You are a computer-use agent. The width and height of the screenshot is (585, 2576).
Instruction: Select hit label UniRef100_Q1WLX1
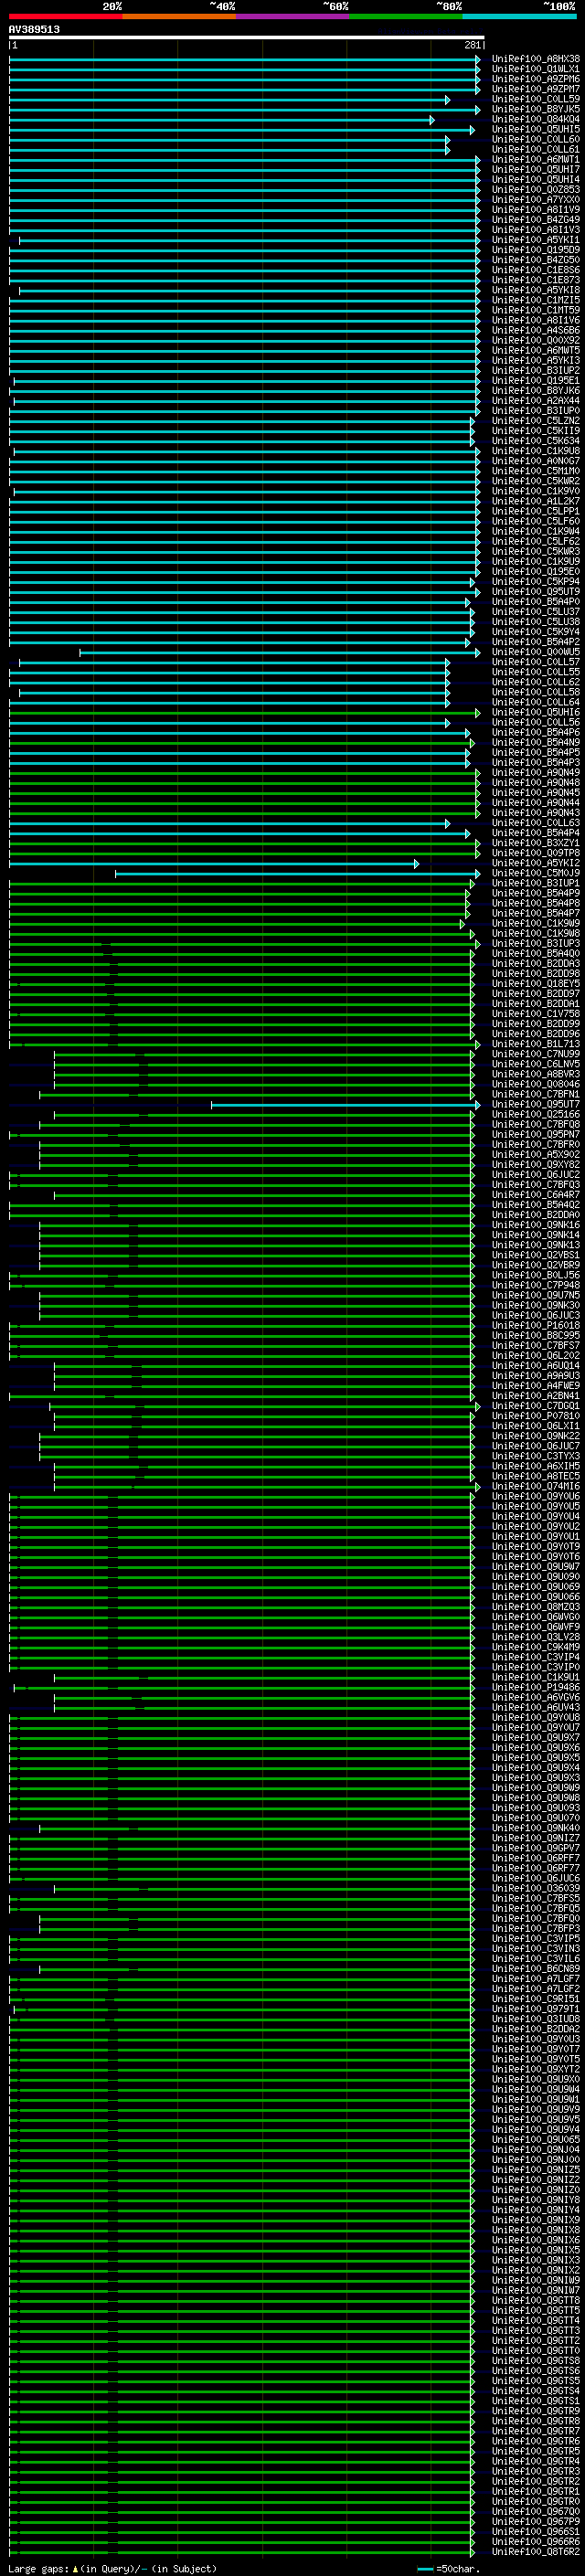(x=536, y=69)
